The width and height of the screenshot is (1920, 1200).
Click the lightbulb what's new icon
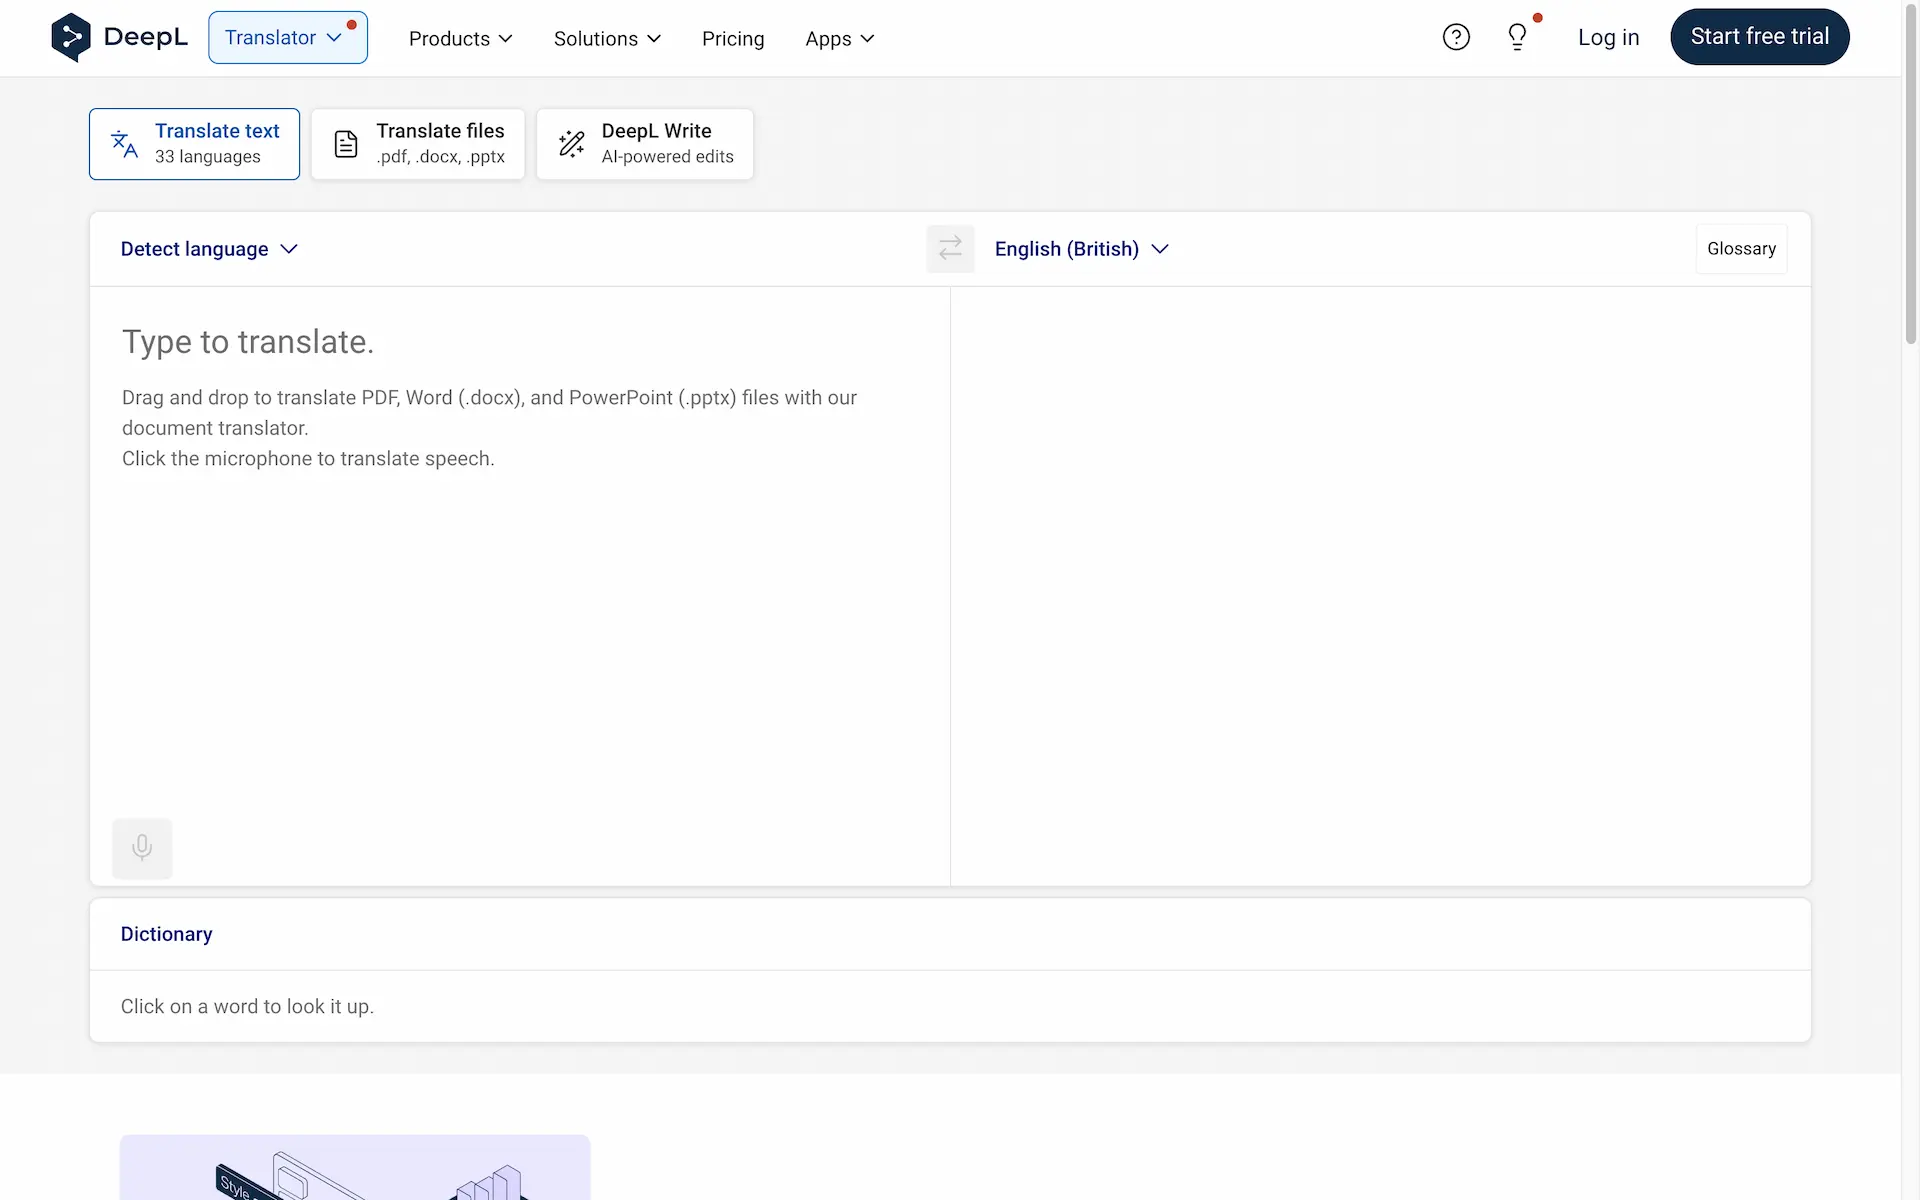point(1516,36)
